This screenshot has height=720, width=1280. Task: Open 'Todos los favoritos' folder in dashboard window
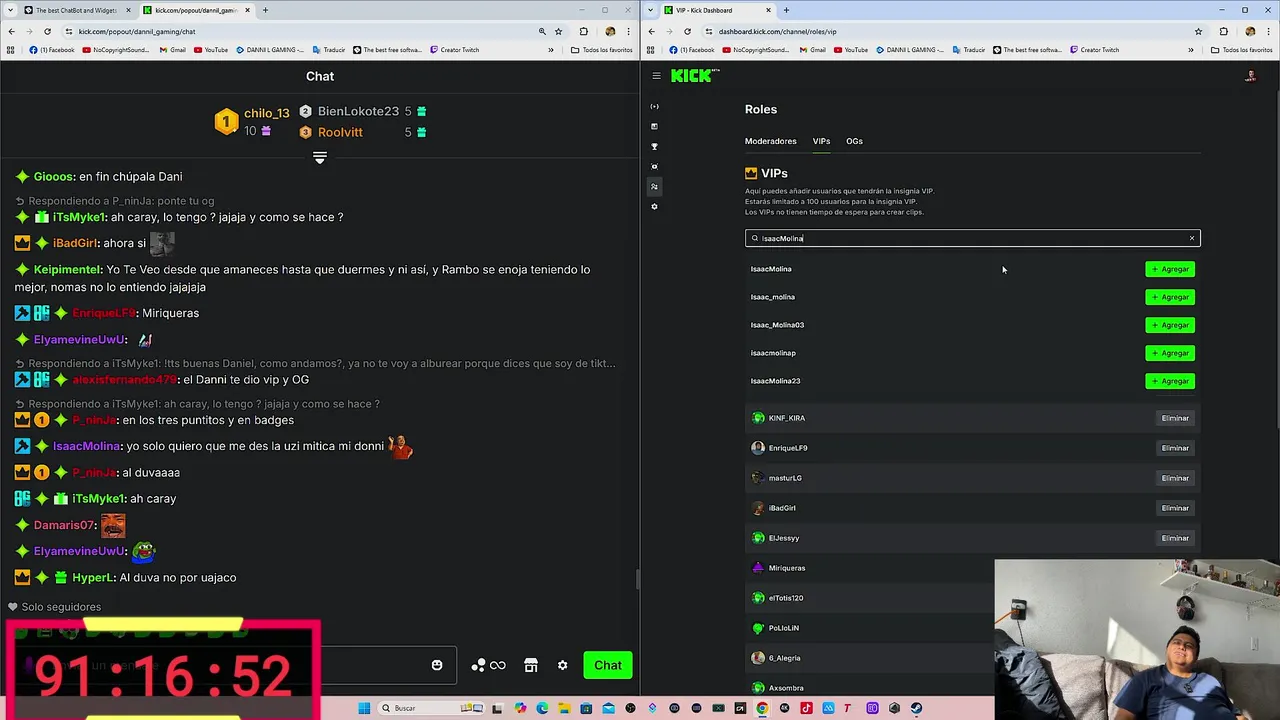tap(1242, 50)
